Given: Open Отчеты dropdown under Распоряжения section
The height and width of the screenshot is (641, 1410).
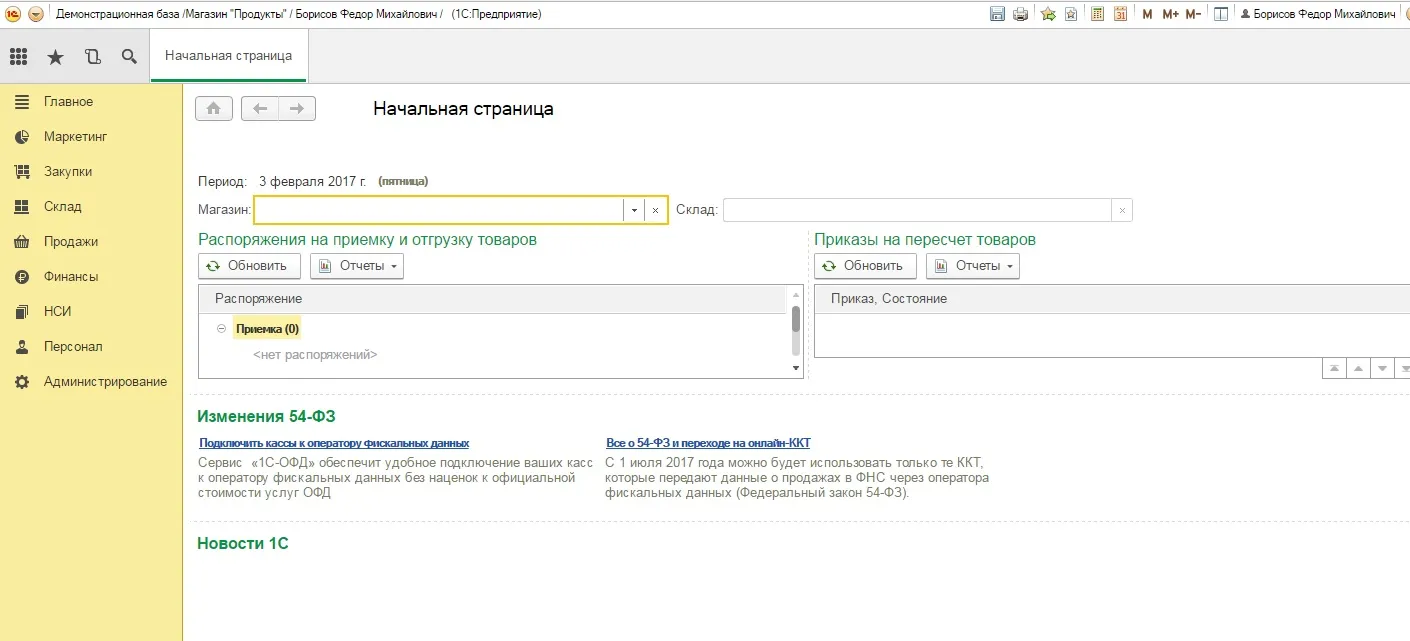Looking at the screenshot, I should tap(357, 266).
